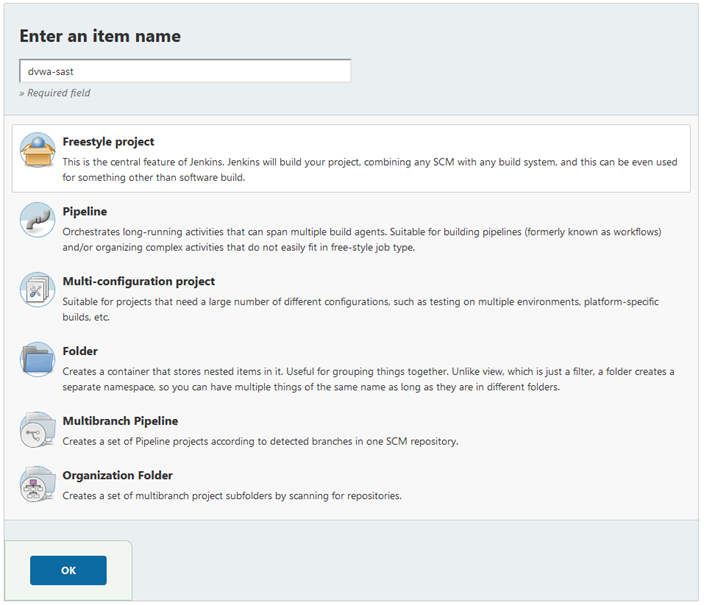Choose the Multibranch Pipeline heading
Image resolution: width=704 pixels, height=605 pixels.
tap(120, 421)
